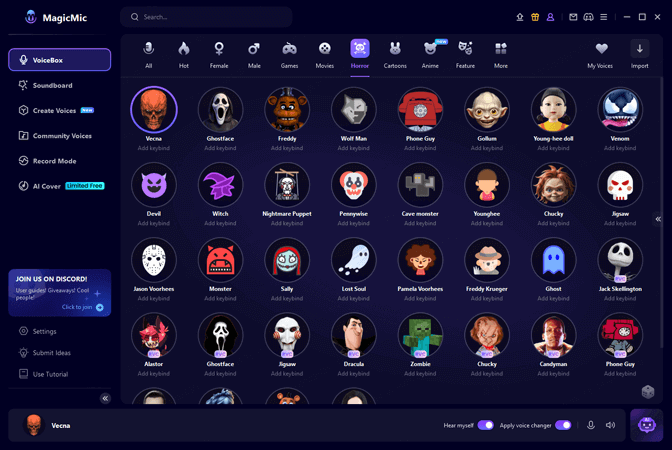Image resolution: width=672 pixels, height=450 pixels.
Task: Open the robot assistant button
Action: (647, 425)
